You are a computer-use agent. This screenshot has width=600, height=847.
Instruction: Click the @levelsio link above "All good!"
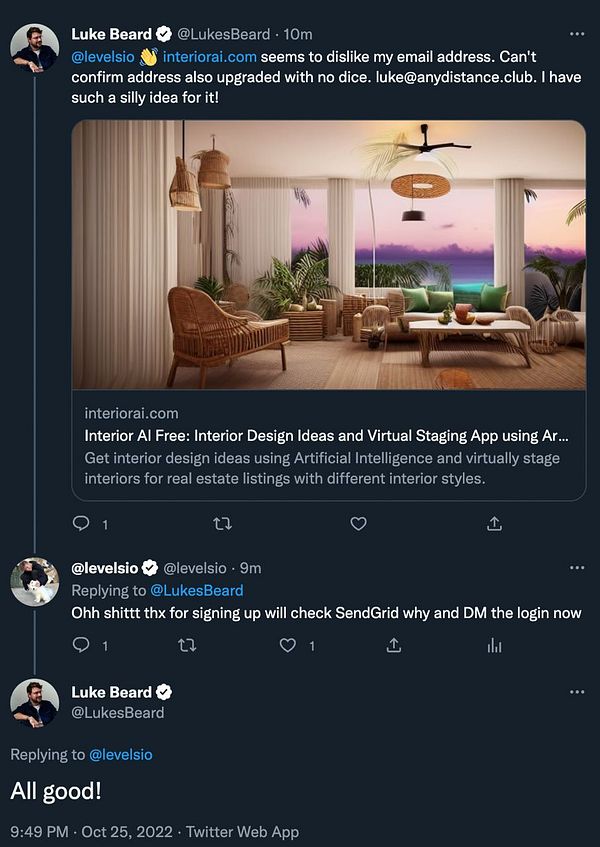pyautogui.click(x=121, y=754)
